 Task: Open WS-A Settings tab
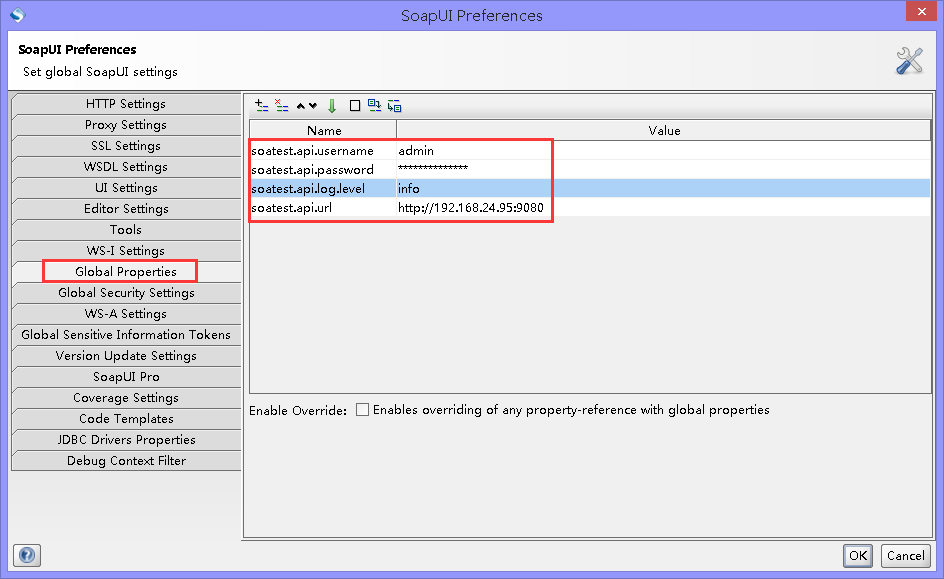pyautogui.click(x=126, y=314)
